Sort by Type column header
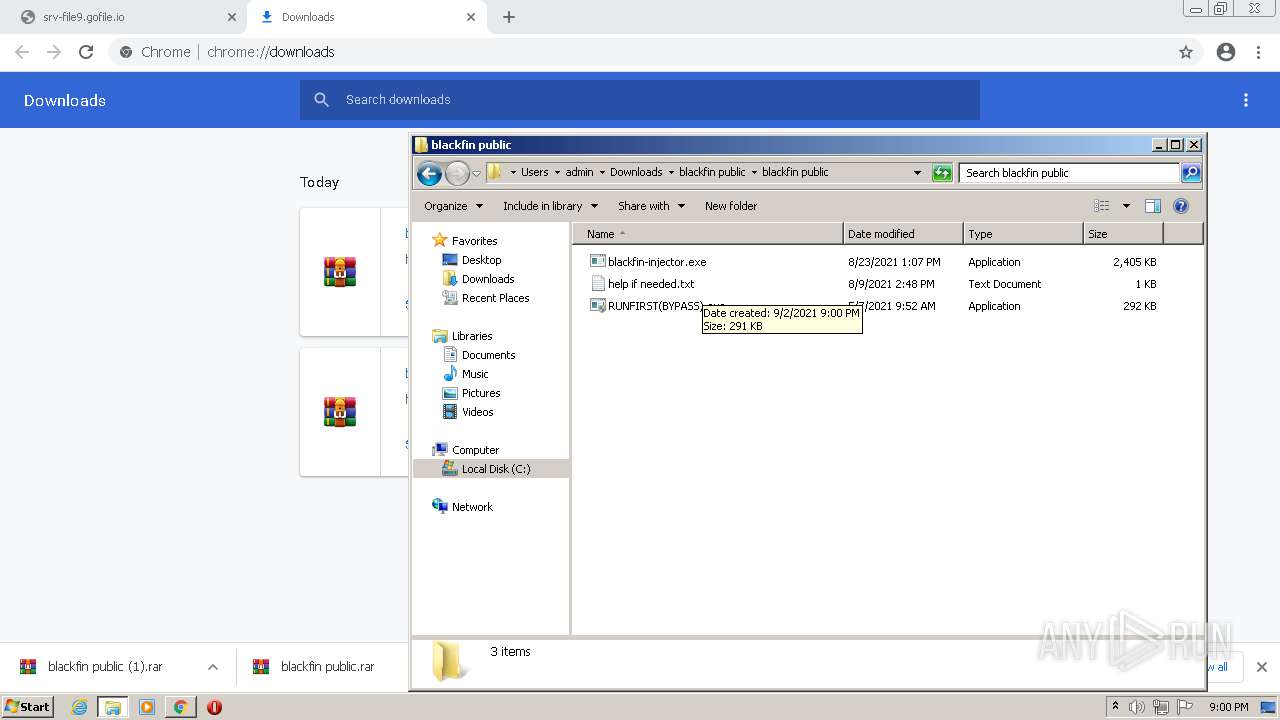 (1023, 234)
